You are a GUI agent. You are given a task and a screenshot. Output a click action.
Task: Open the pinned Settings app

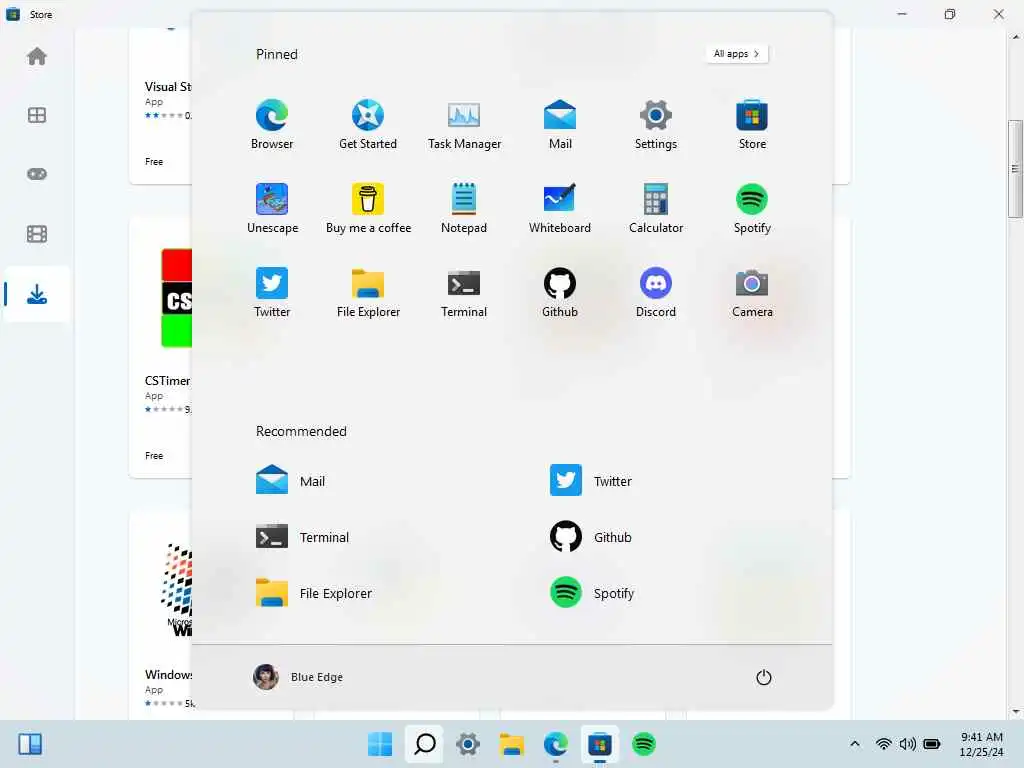coord(656,125)
